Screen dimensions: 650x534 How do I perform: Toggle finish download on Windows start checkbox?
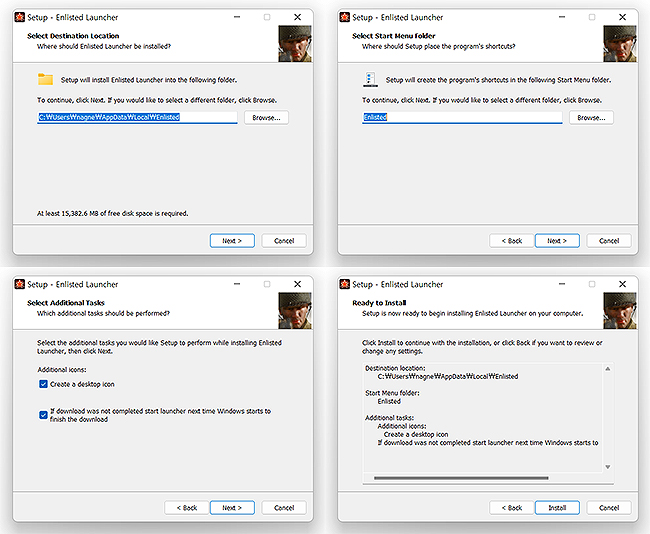click(x=43, y=415)
